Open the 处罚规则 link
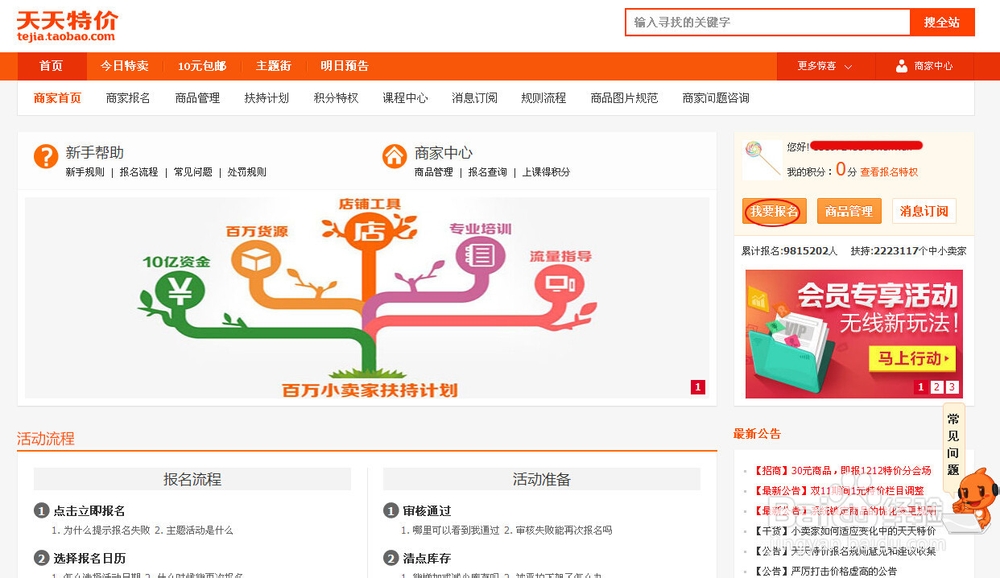 coord(247,172)
